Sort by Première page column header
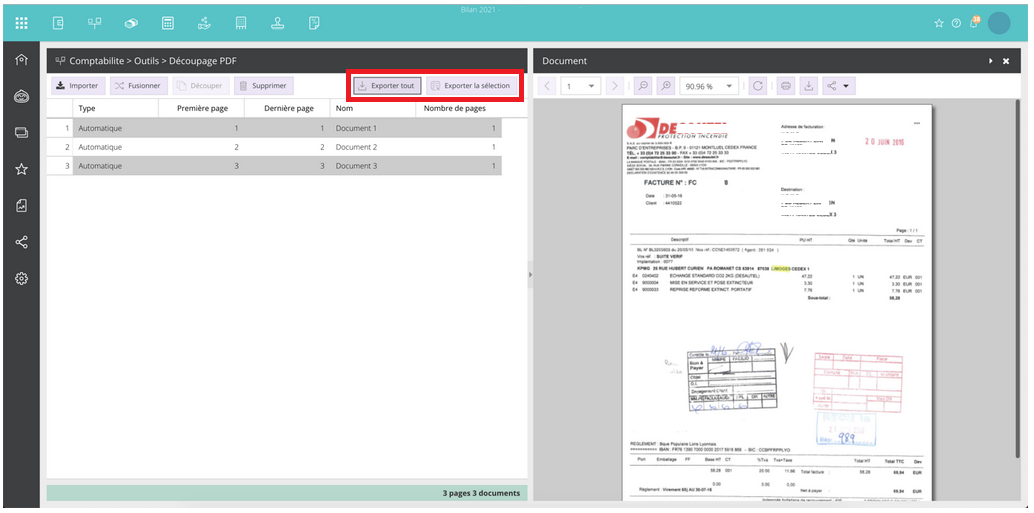 point(202,108)
